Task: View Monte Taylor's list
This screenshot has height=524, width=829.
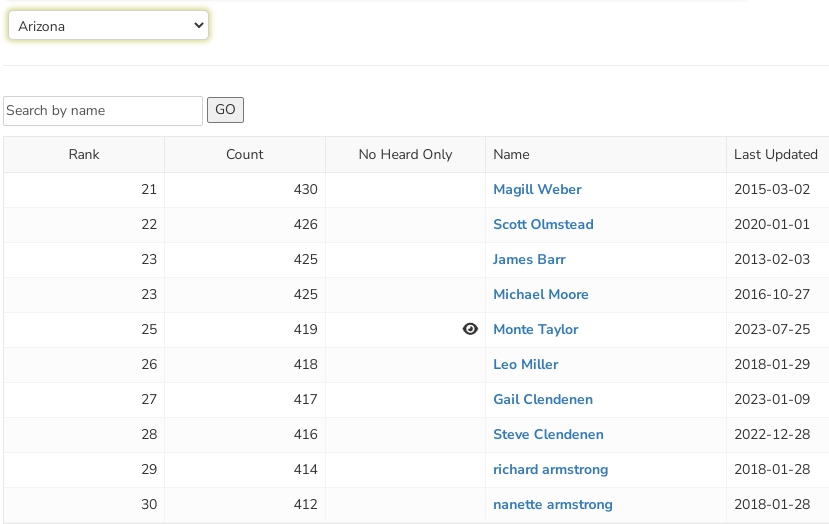Action: (535, 329)
